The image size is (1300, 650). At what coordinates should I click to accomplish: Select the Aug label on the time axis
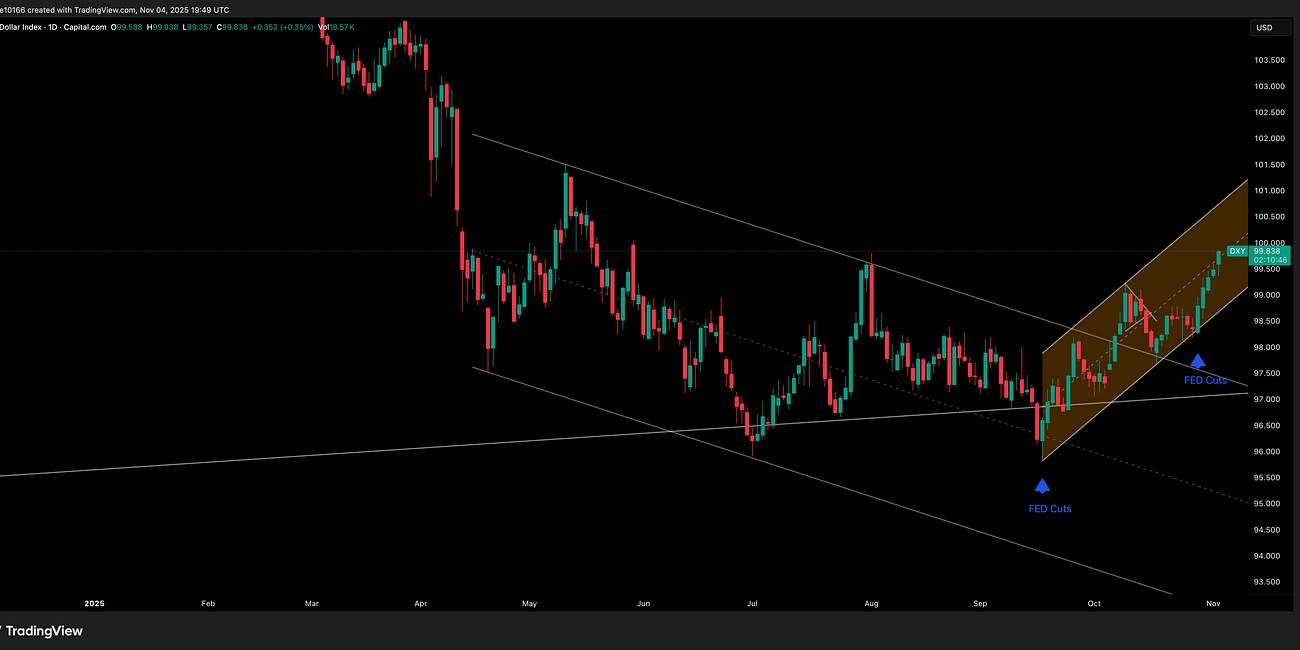click(871, 603)
